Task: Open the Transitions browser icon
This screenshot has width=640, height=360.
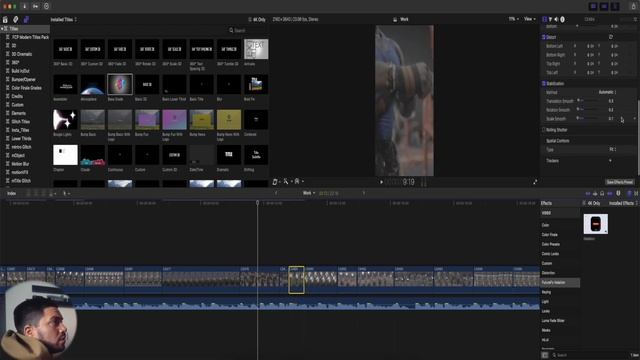Action: (x=636, y=193)
